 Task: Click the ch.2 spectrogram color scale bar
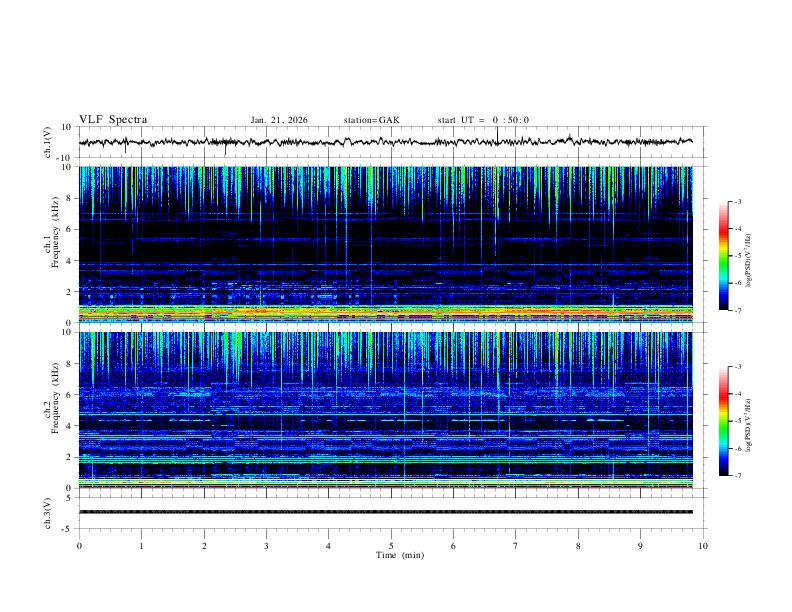point(724,421)
